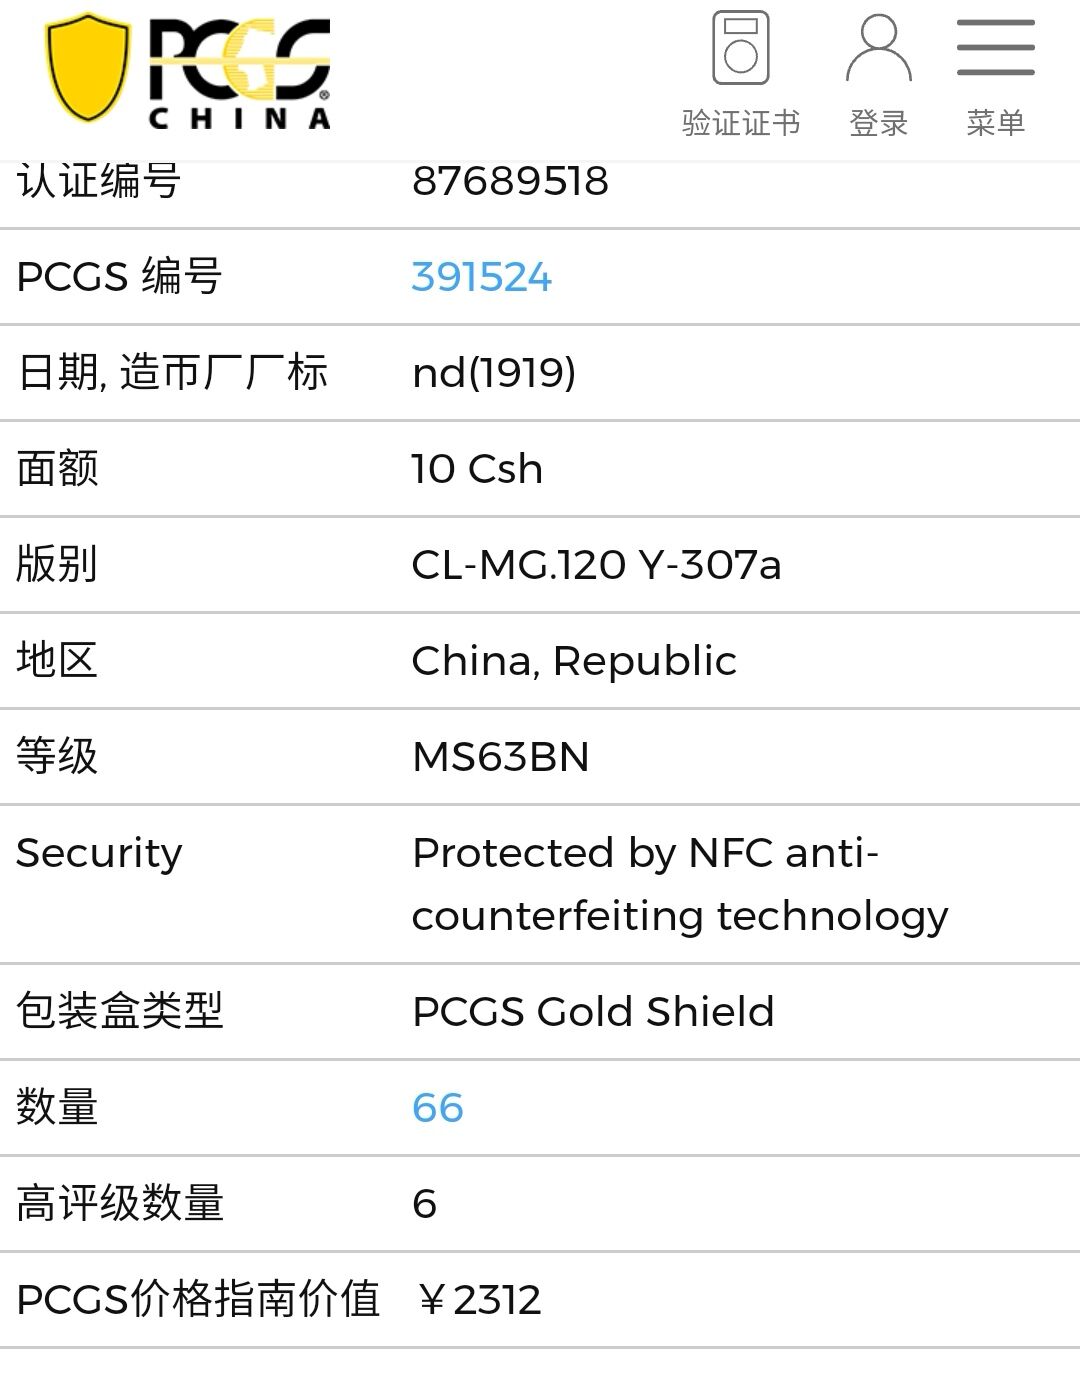Tap the 菜单 label
The height and width of the screenshot is (1393, 1080).
995,123
